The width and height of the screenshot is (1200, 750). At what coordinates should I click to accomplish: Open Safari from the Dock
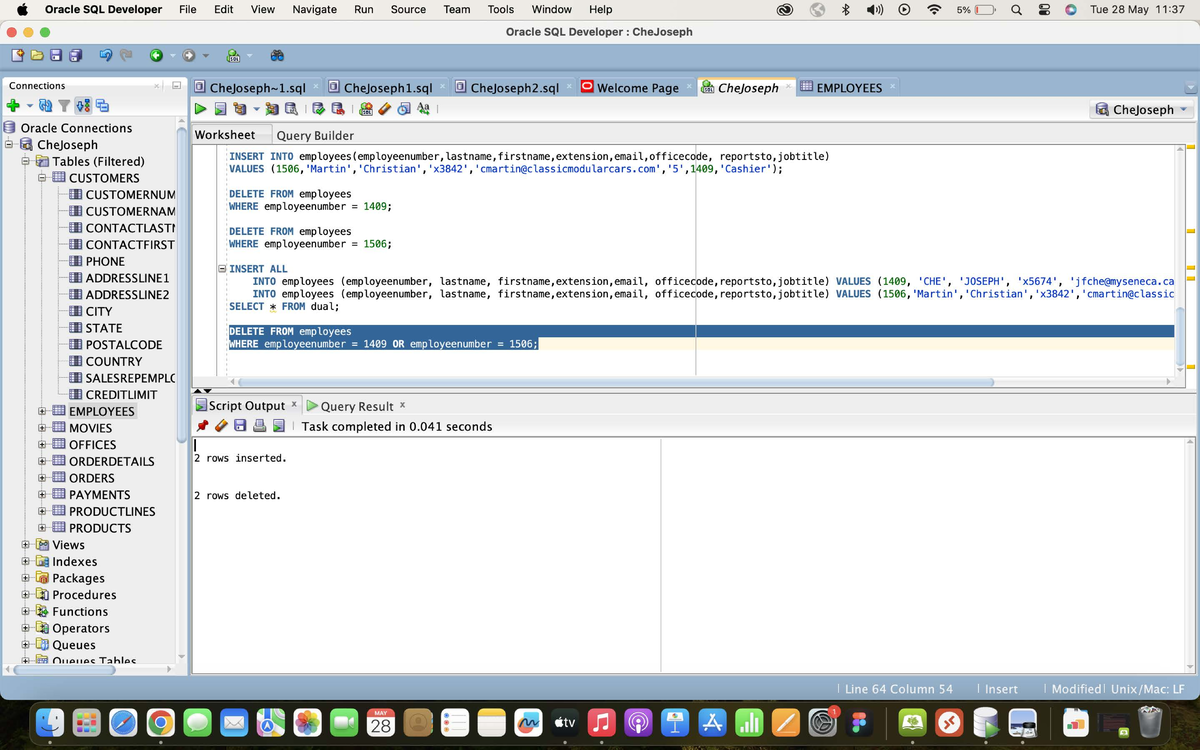[123, 722]
